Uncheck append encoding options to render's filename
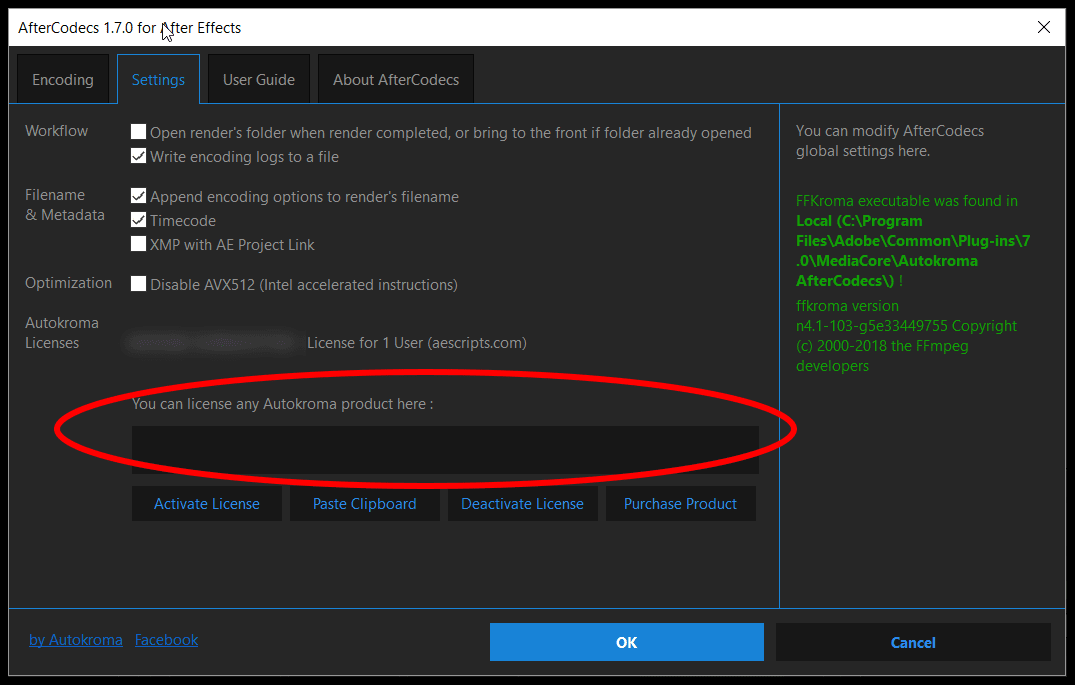 pyautogui.click(x=138, y=196)
